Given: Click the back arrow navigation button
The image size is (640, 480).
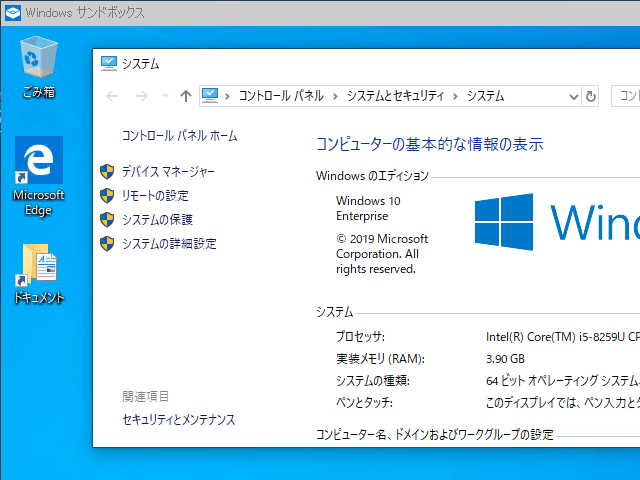Looking at the screenshot, I should click(x=112, y=96).
